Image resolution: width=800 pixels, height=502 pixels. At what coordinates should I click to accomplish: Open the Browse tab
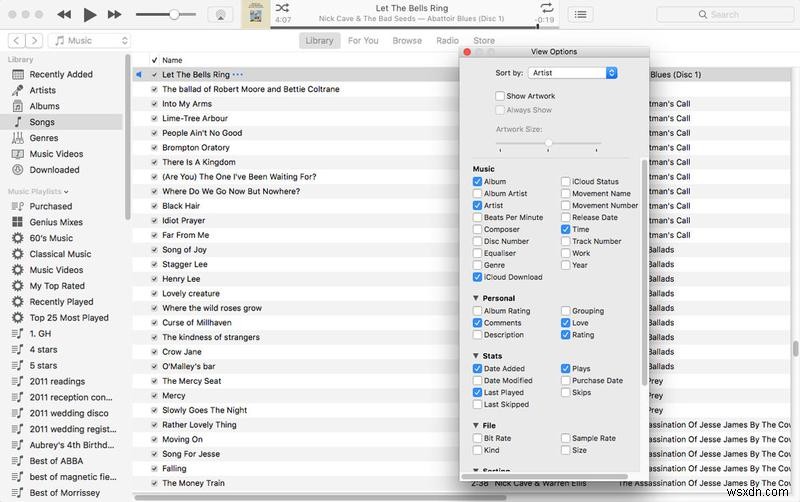tap(407, 40)
